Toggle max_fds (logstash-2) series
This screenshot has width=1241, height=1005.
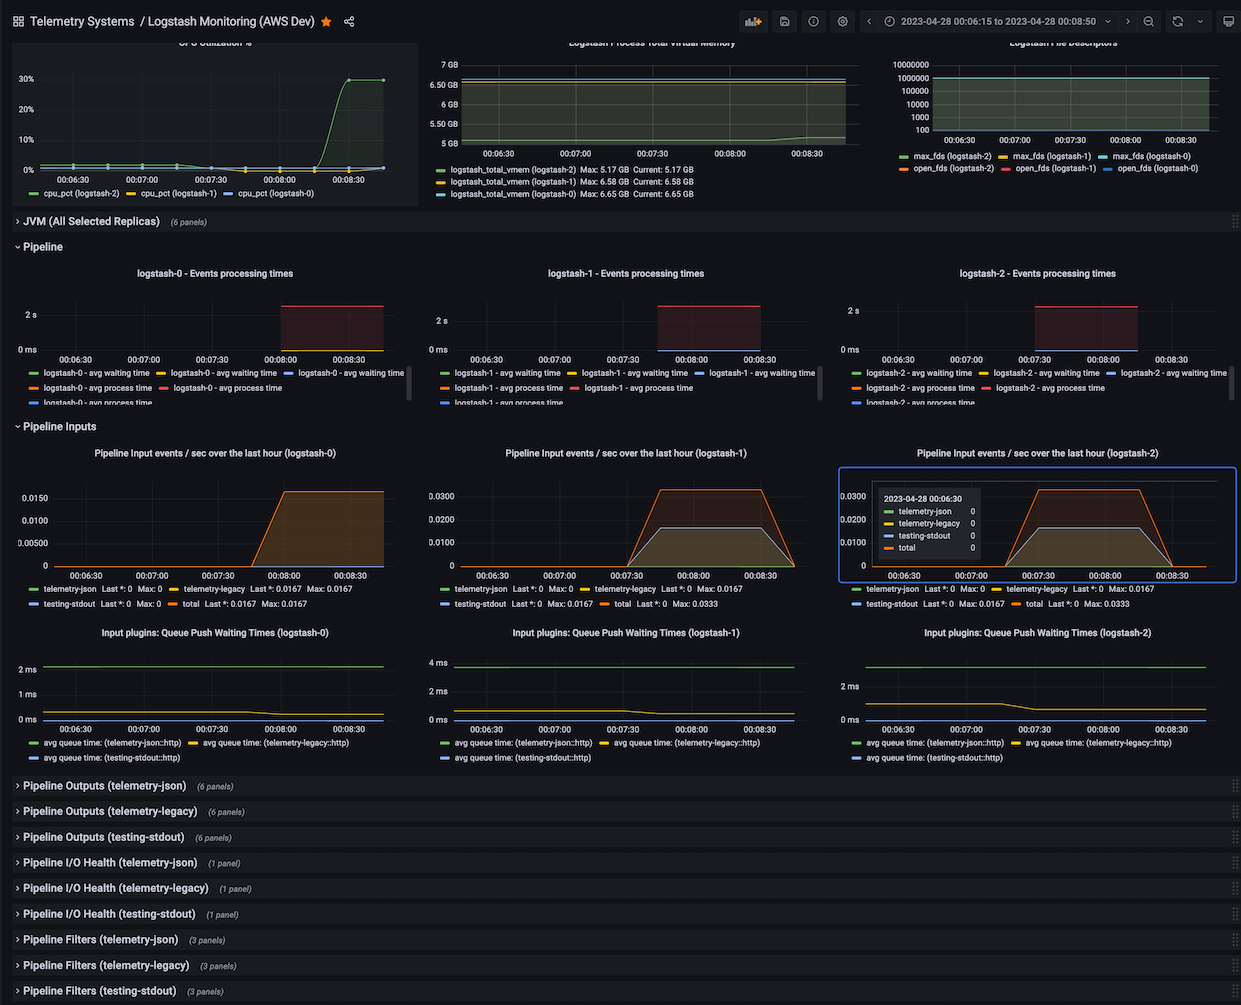tap(952, 156)
